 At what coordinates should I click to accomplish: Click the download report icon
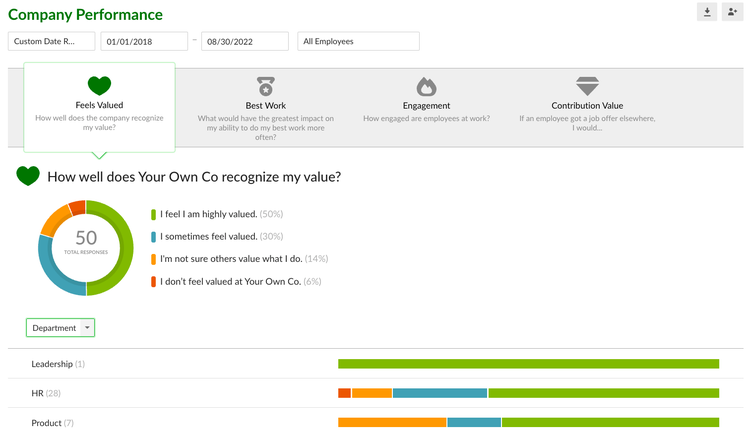tap(707, 12)
